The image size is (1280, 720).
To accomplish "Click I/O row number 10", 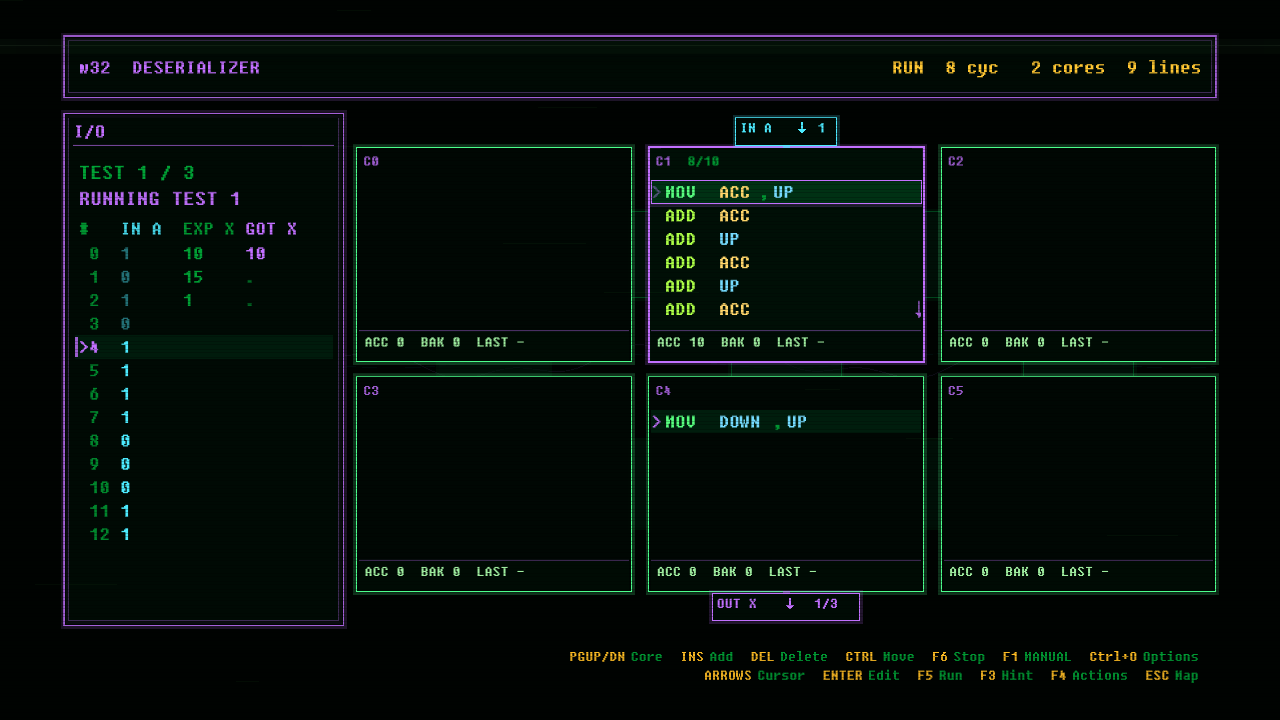I will 100,488.
